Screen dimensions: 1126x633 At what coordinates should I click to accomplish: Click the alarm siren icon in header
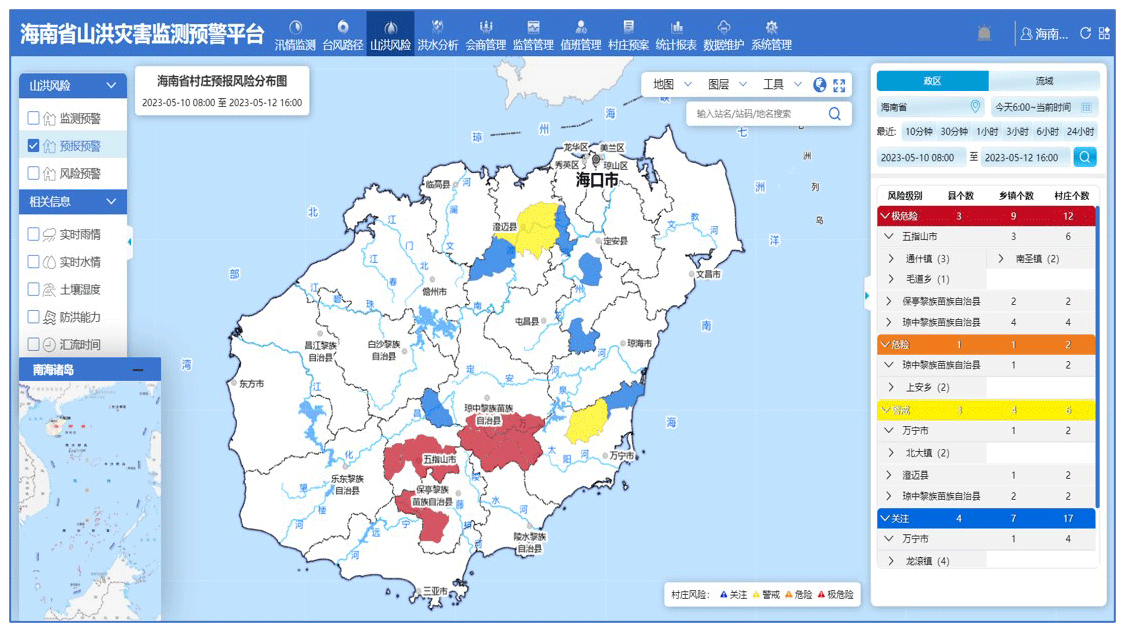point(984,34)
